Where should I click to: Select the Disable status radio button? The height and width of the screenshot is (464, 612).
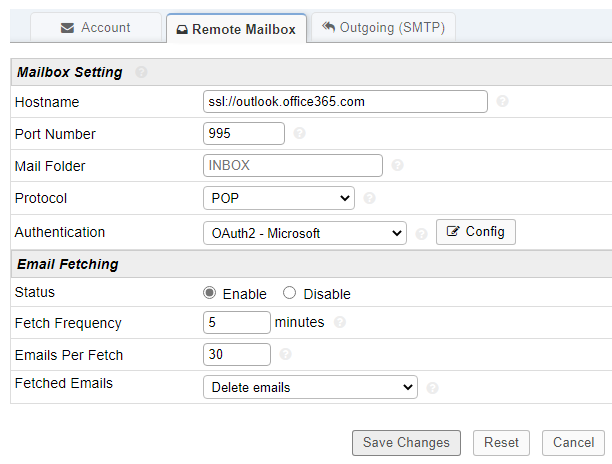point(290,294)
